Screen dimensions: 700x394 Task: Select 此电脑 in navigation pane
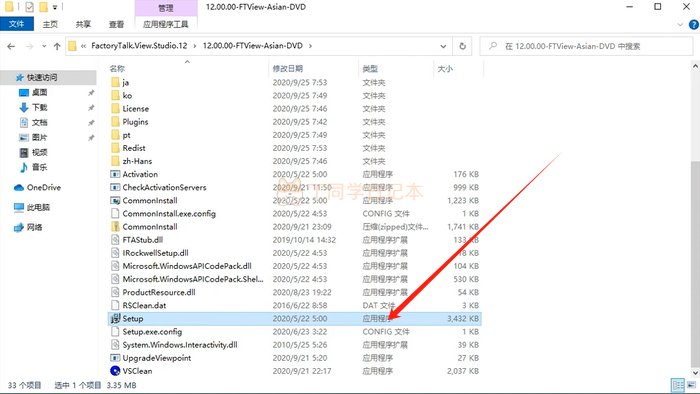(x=38, y=207)
